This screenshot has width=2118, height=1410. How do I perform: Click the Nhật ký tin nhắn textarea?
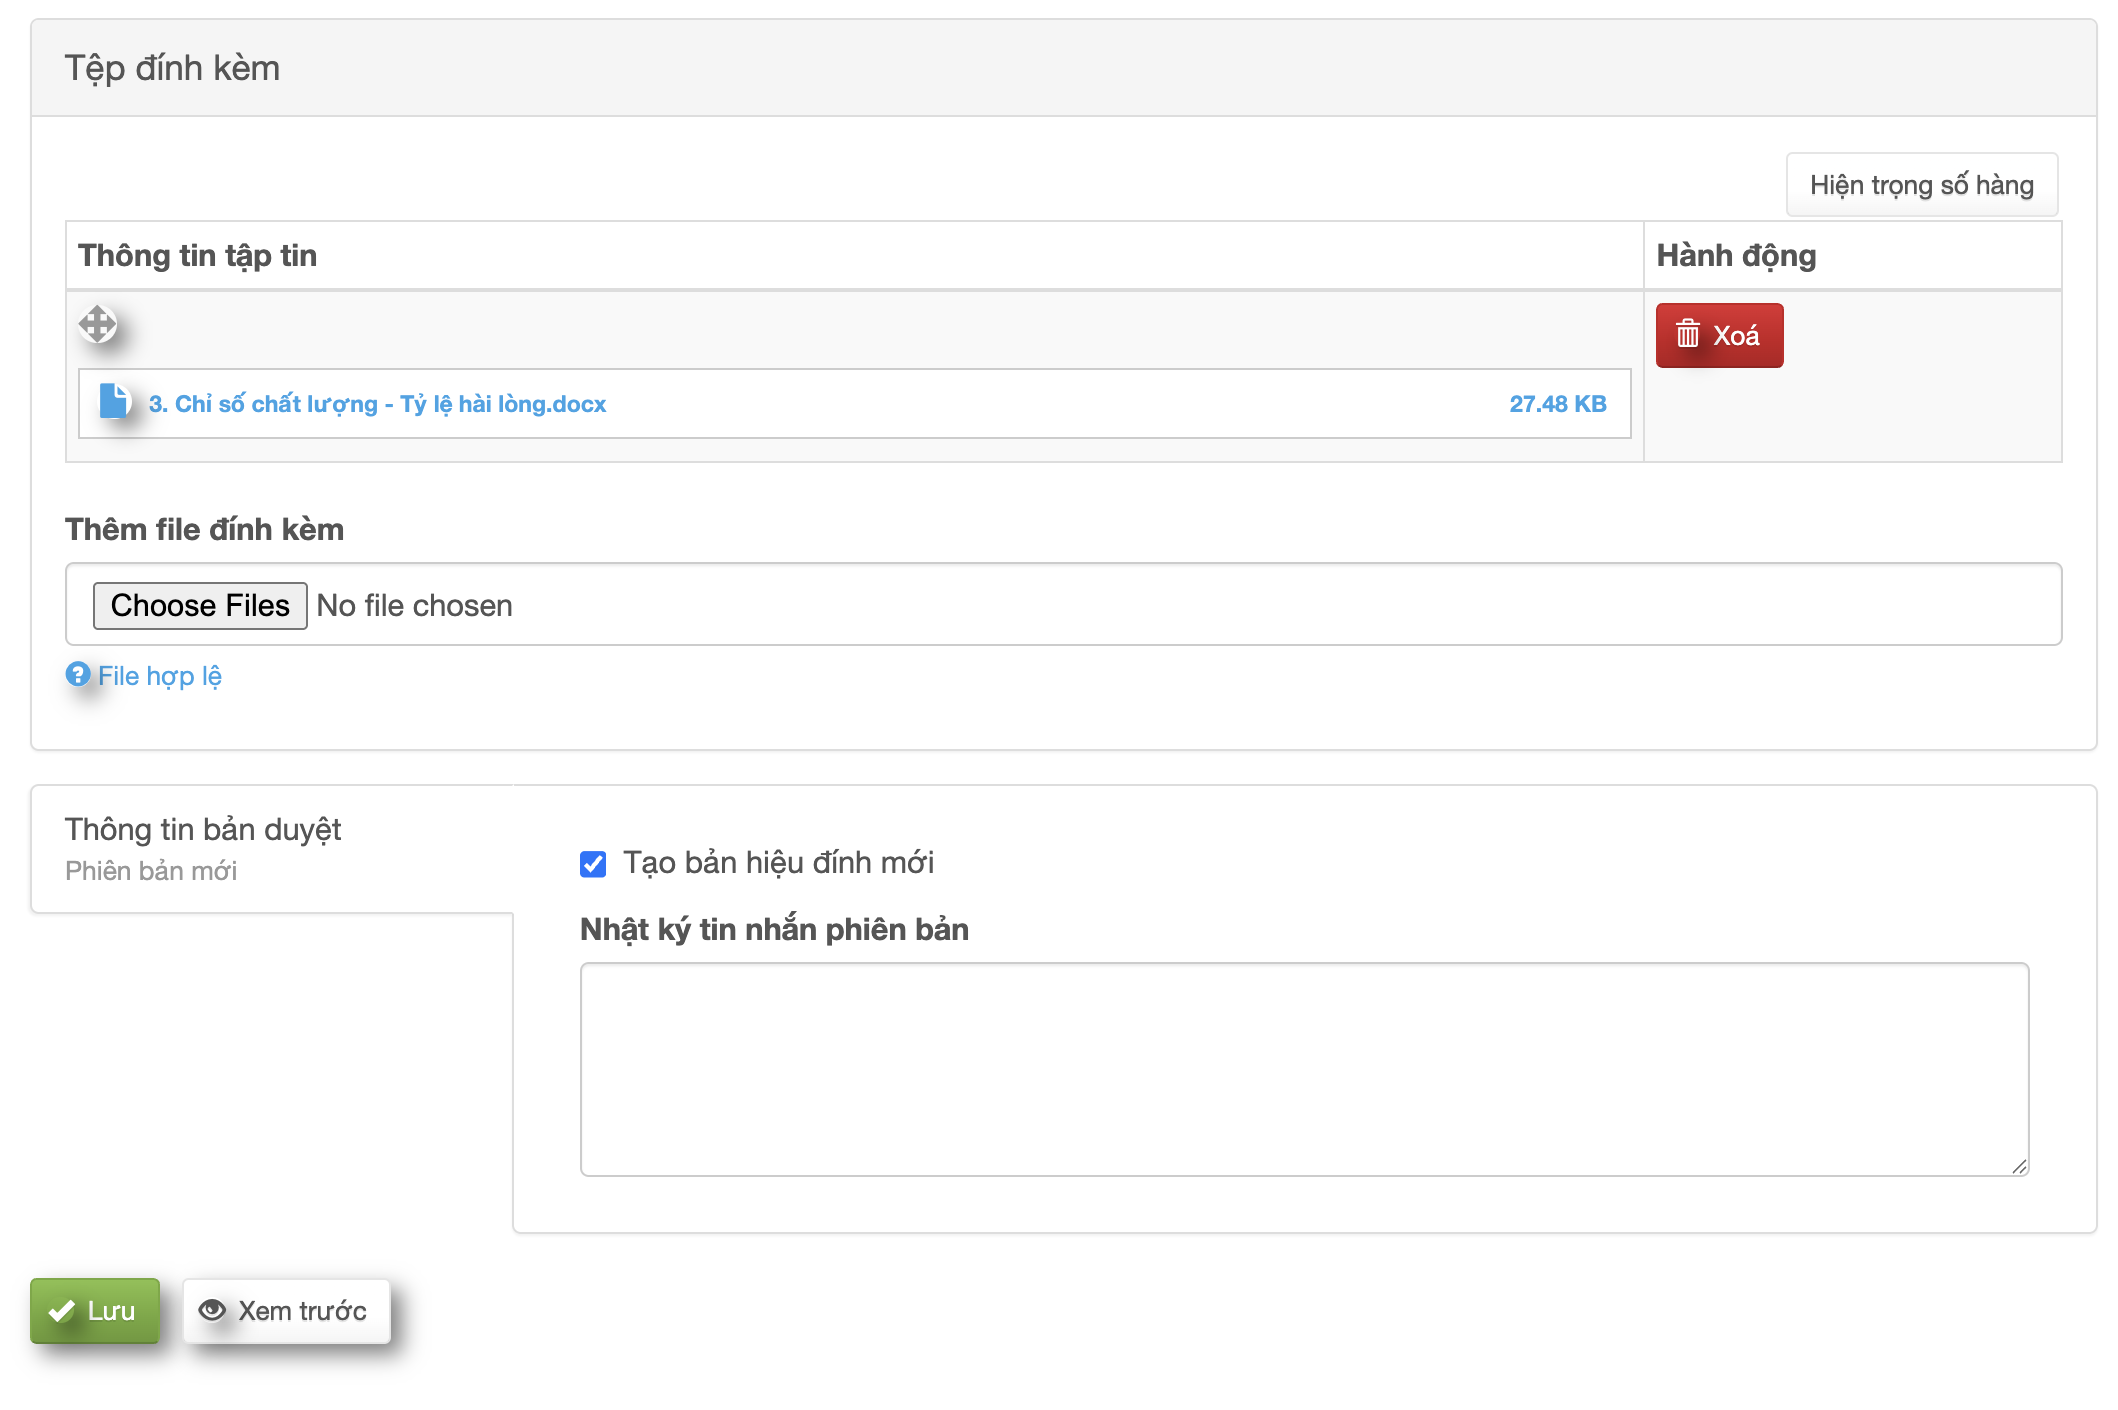pyautogui.click(x=1303, y=1068)
